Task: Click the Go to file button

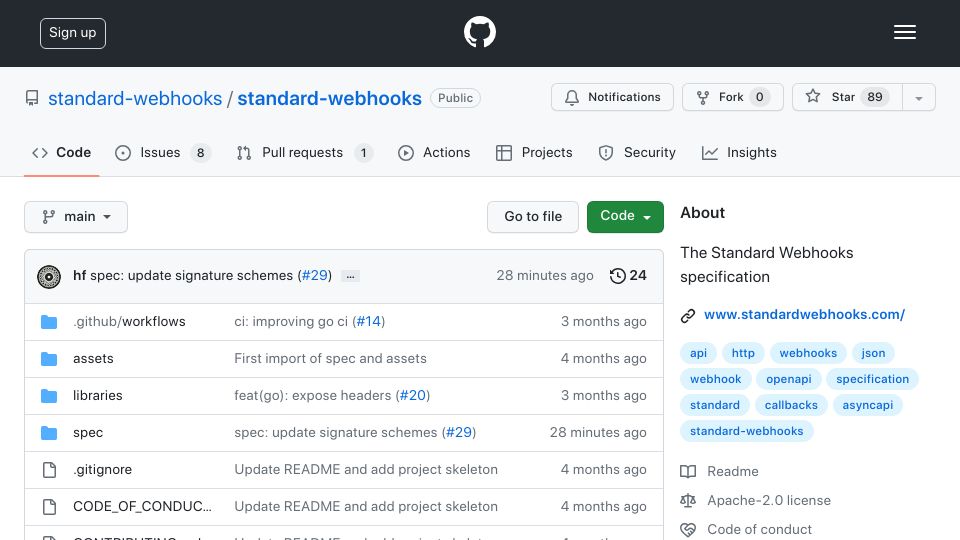Action: [533, 217]
